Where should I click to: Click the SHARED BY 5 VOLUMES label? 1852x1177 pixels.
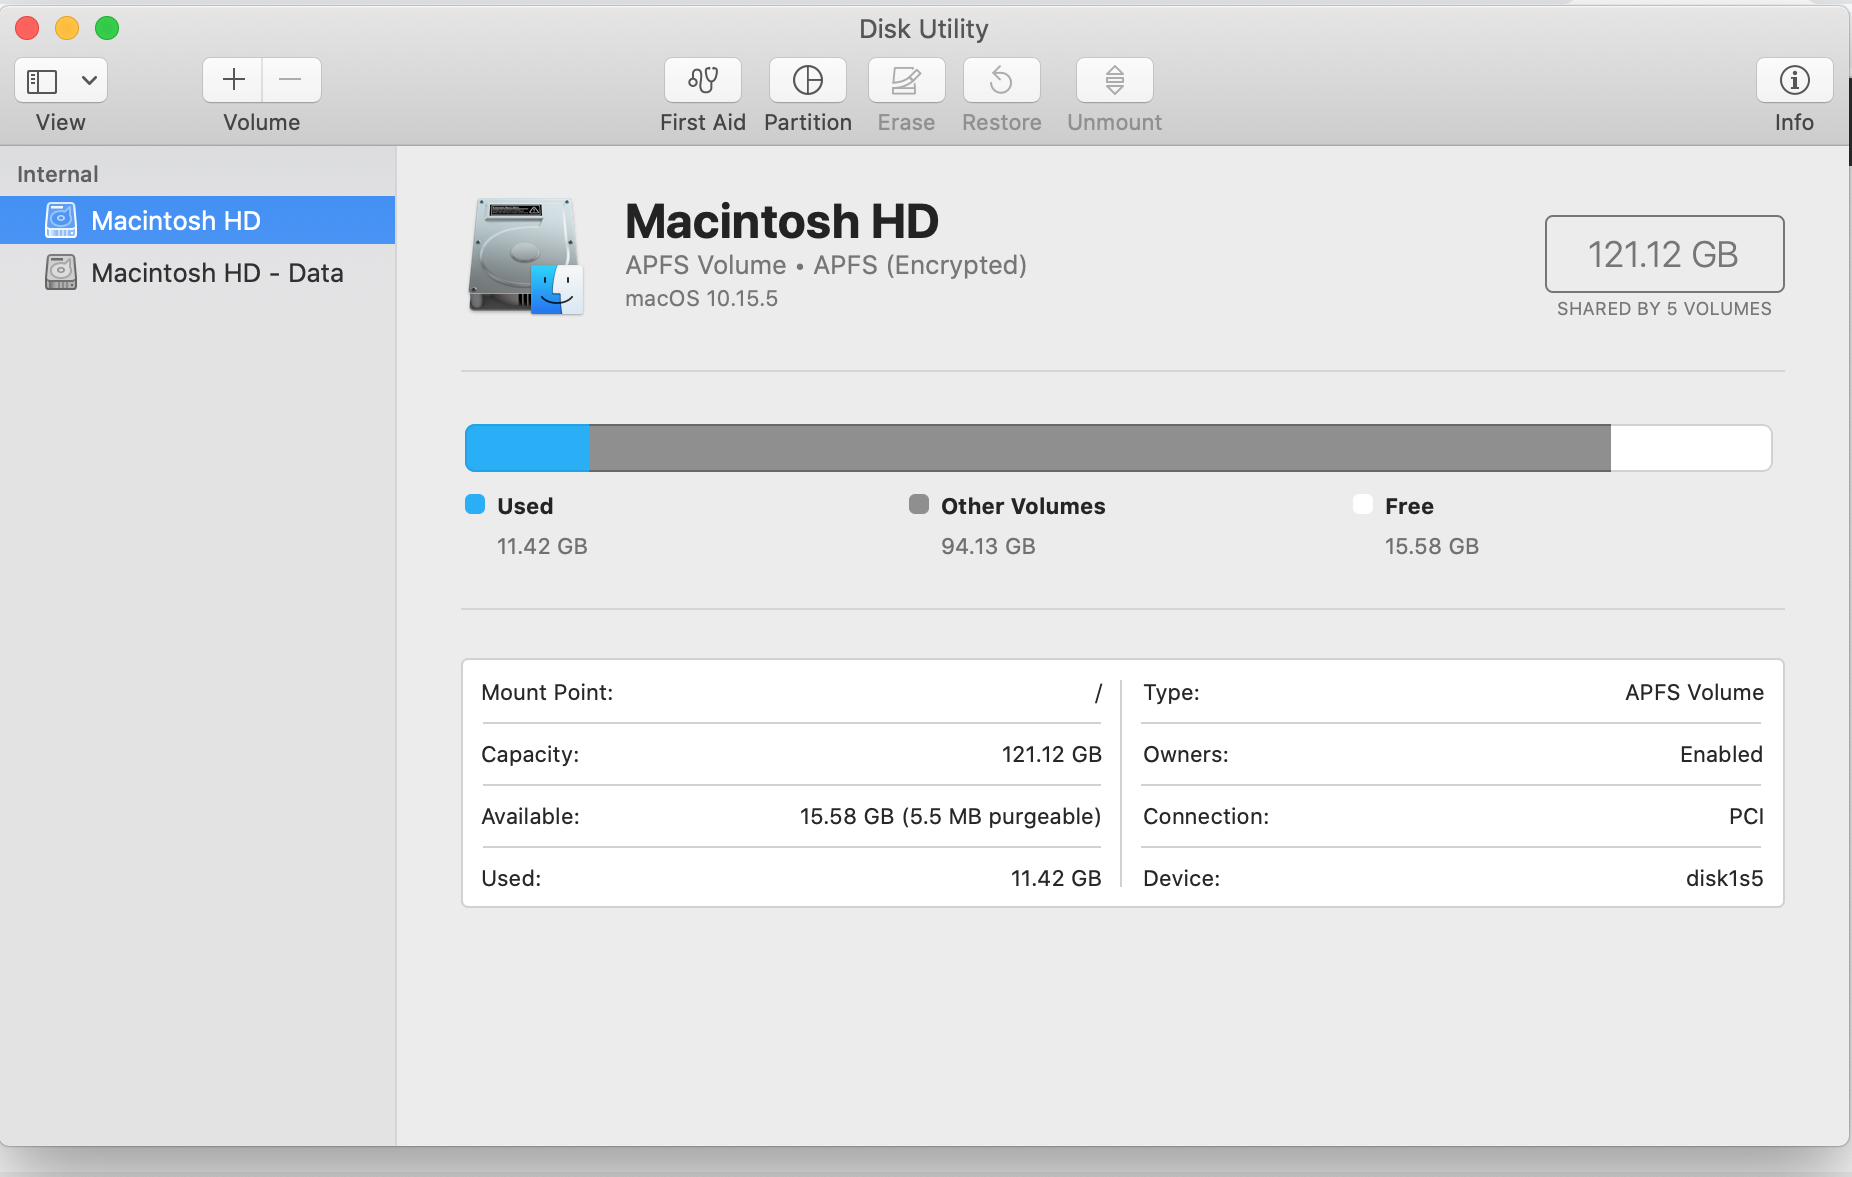1664,309
